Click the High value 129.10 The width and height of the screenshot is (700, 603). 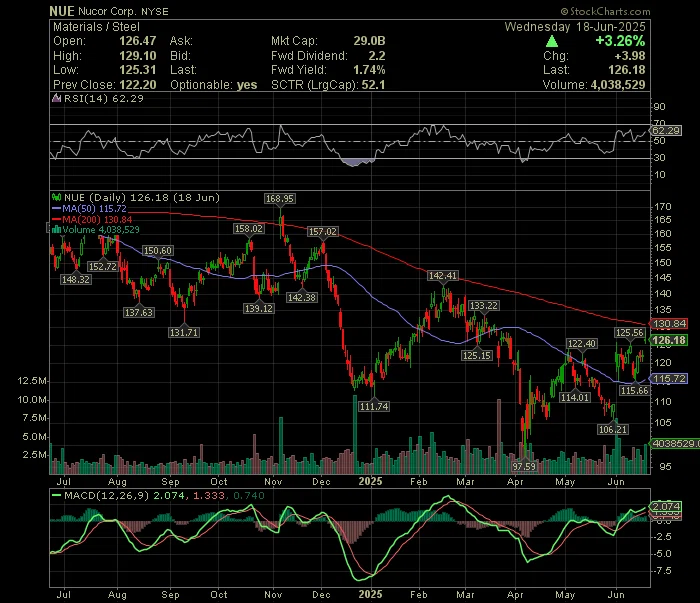click(138, 56)
